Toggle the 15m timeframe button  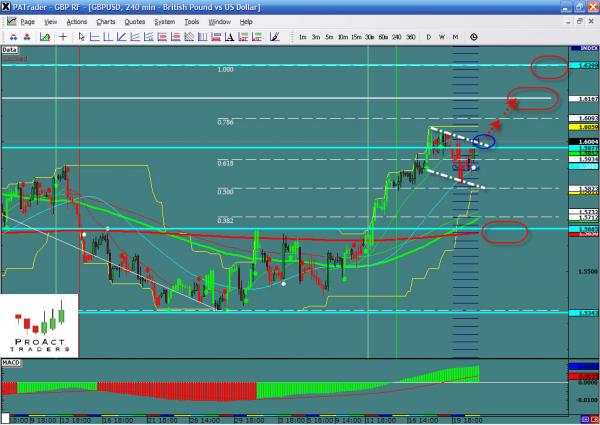point(357,35)
